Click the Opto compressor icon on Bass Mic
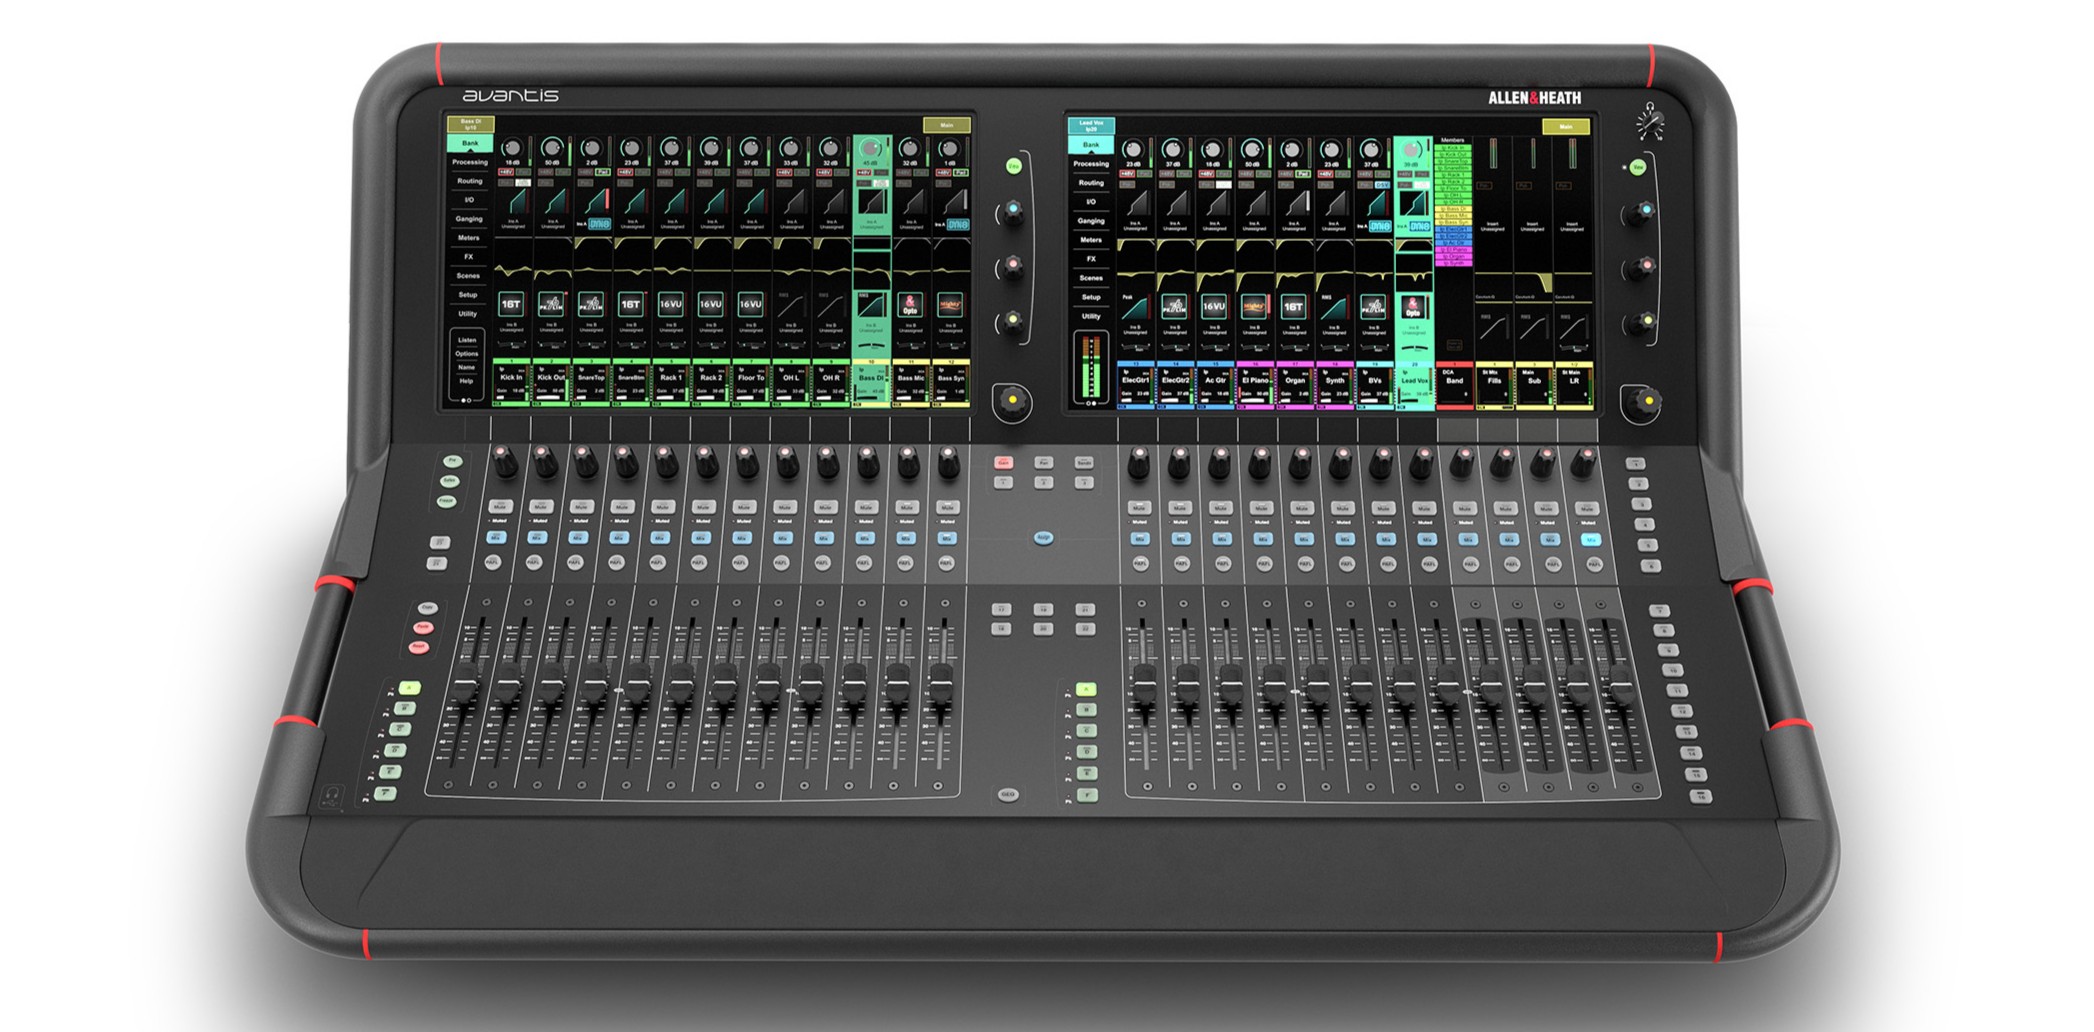The width and height of the screenshot is (2094, 1032). [x=909, y=304]
